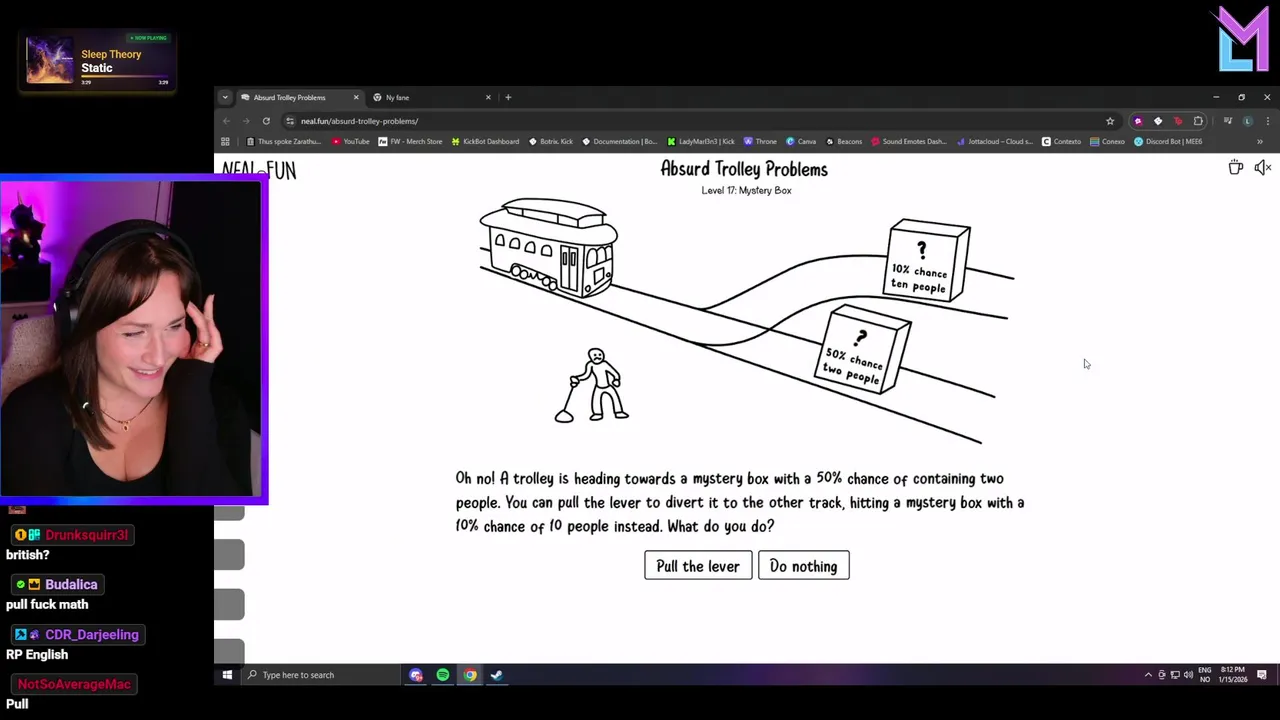Screen dimensions: 1280x720
Task: Open the first pinned app on taskbar
Action: [416, 675]
